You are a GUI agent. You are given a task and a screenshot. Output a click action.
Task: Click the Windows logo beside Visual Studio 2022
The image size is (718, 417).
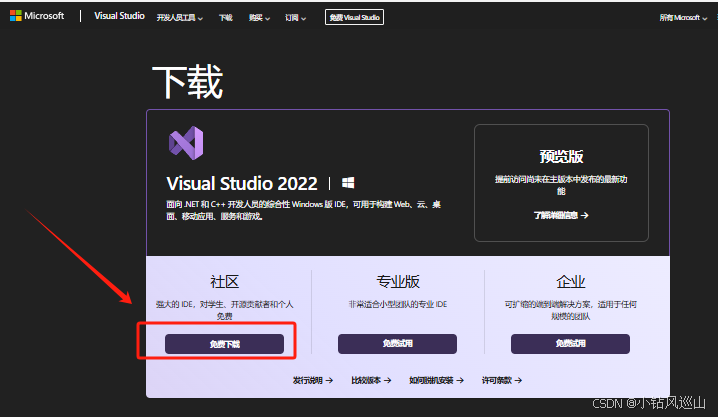pos(348,184)
